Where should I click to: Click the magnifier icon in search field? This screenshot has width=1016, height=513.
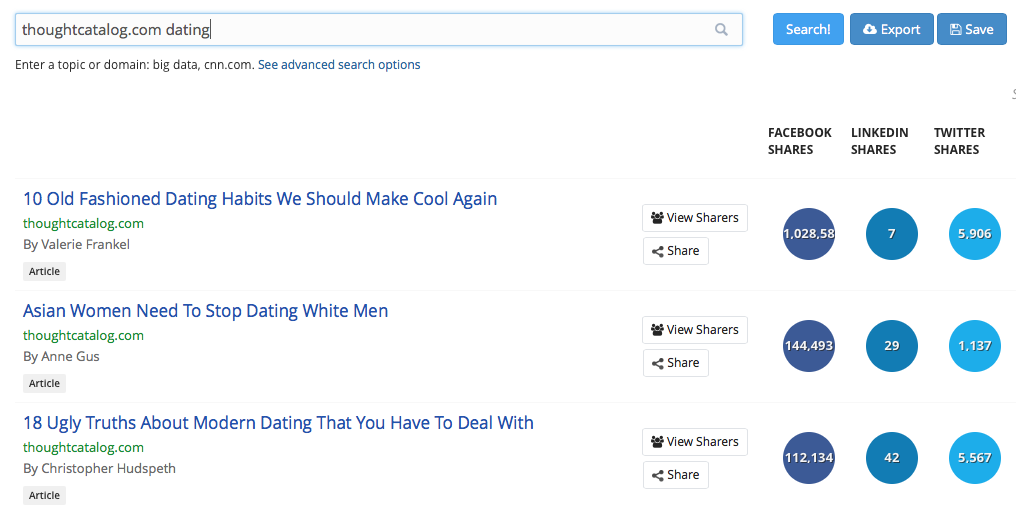(x=721, y=30)
